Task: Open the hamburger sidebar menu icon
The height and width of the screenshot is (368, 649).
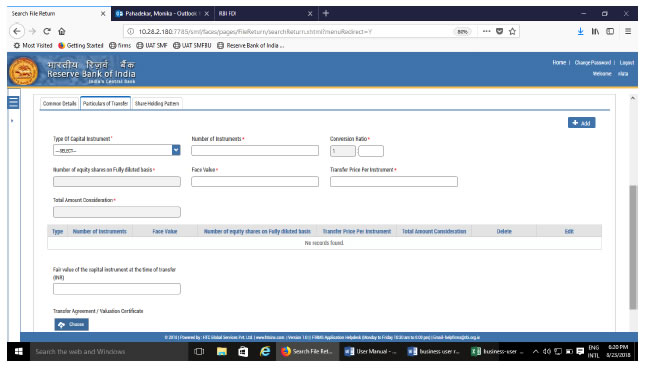Action: tap(13, 102)
